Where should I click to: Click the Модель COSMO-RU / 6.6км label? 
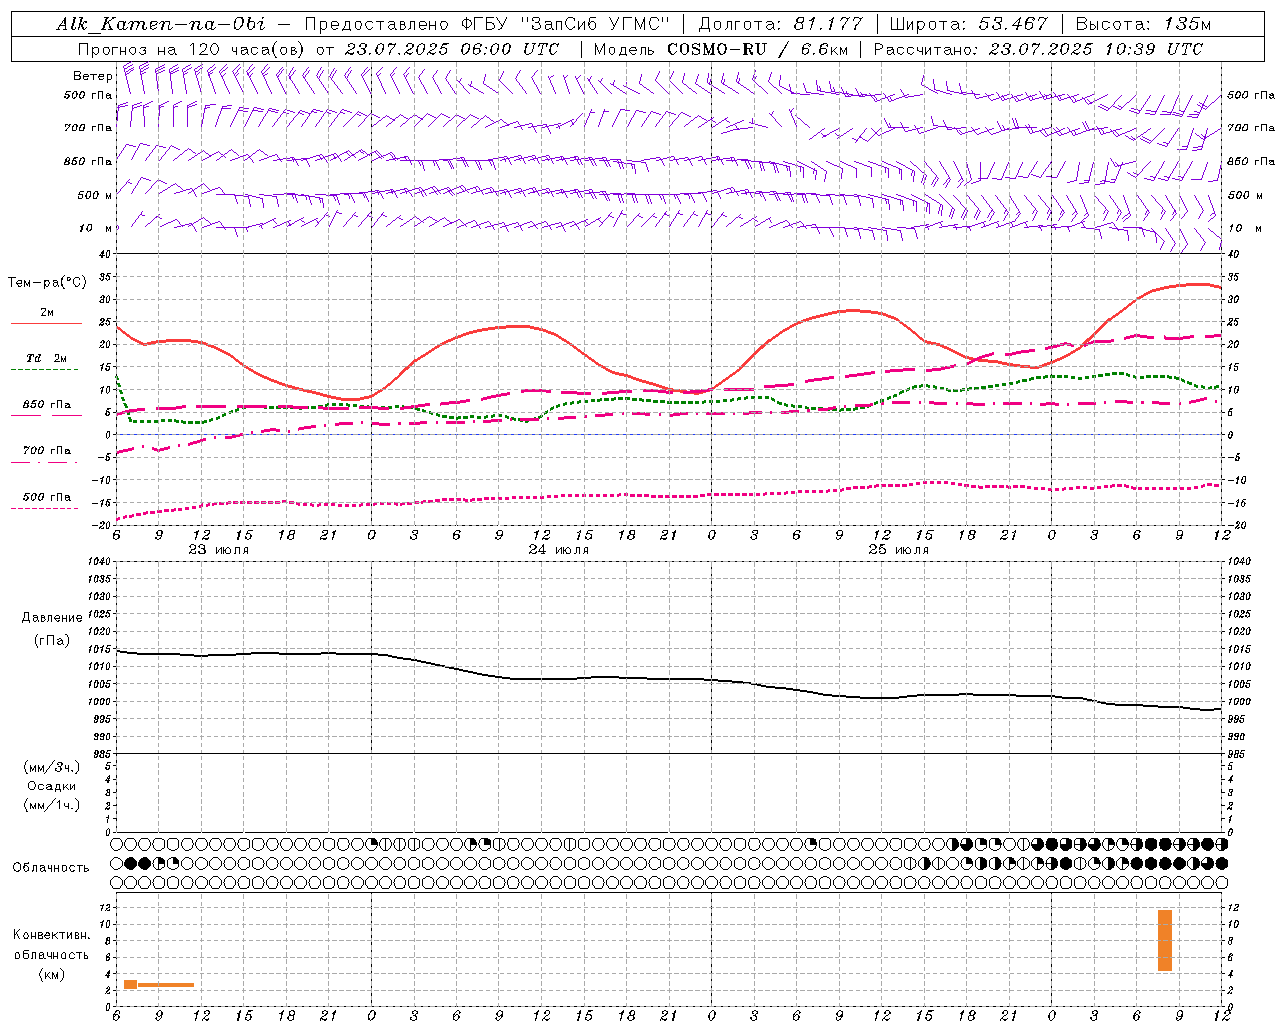click(x=721, y=49)
